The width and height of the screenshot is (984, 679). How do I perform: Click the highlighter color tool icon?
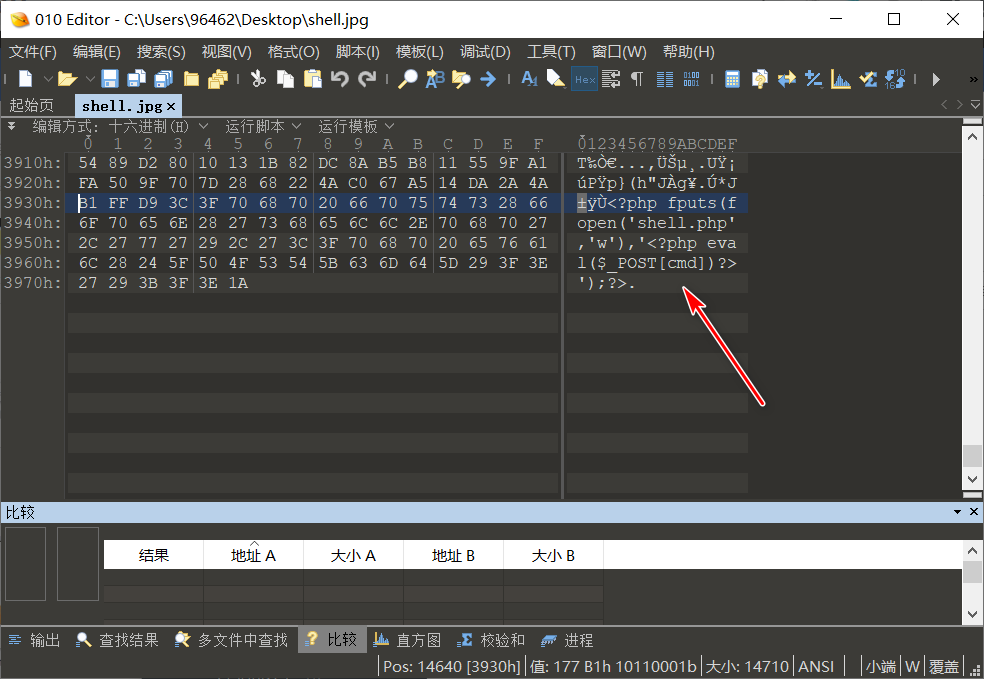point(556,78)
